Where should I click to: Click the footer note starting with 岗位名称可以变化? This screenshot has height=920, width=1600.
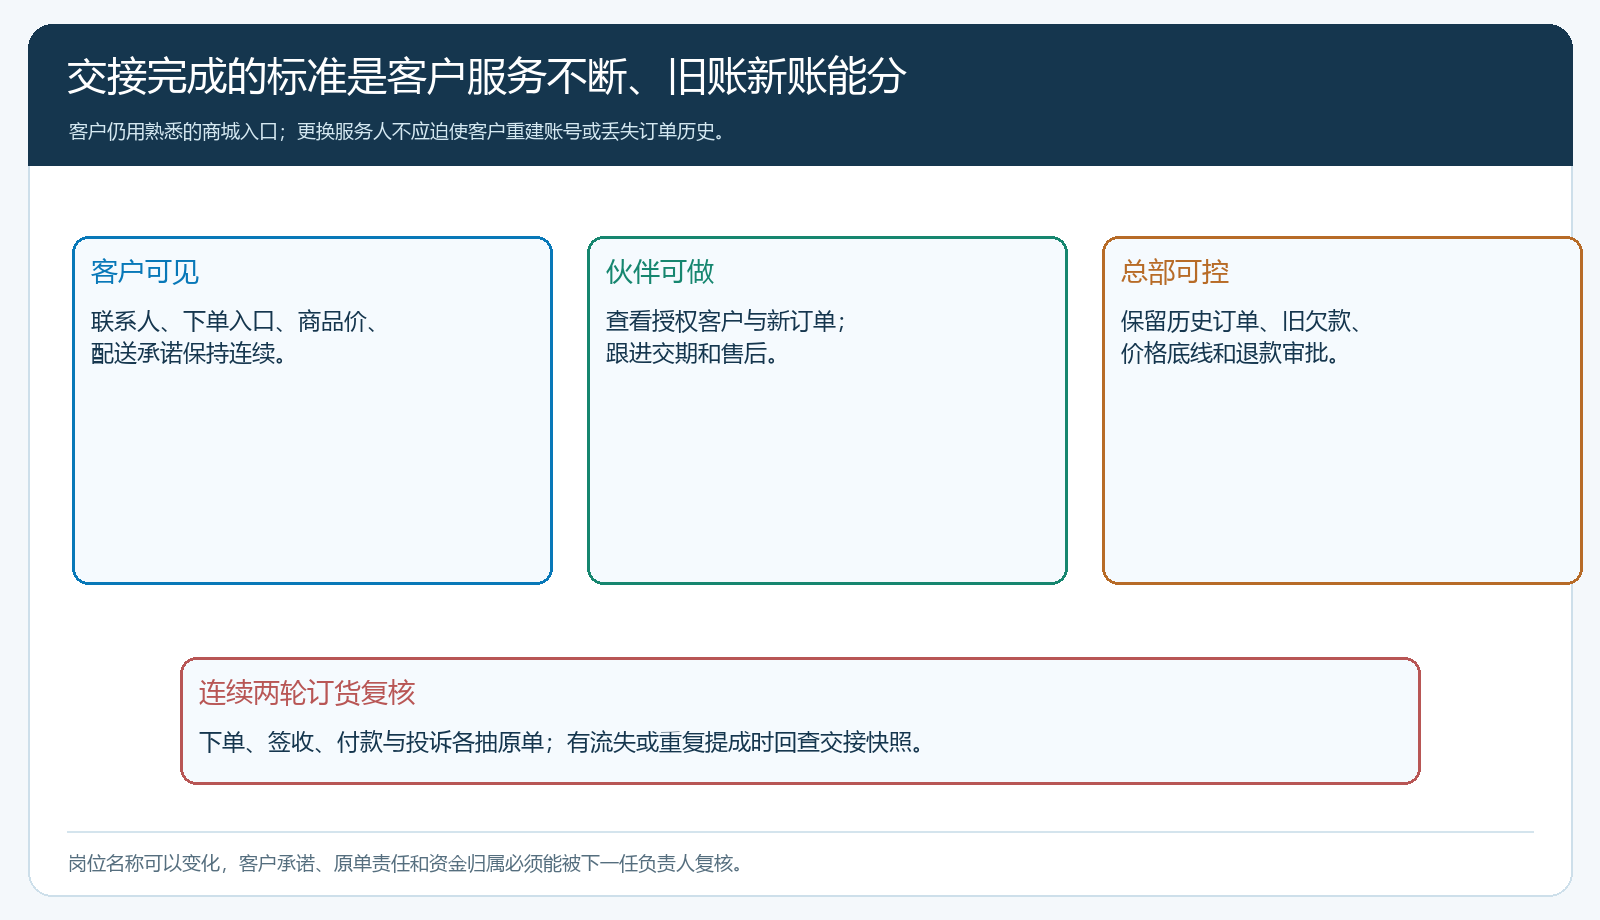pos(406,863)
